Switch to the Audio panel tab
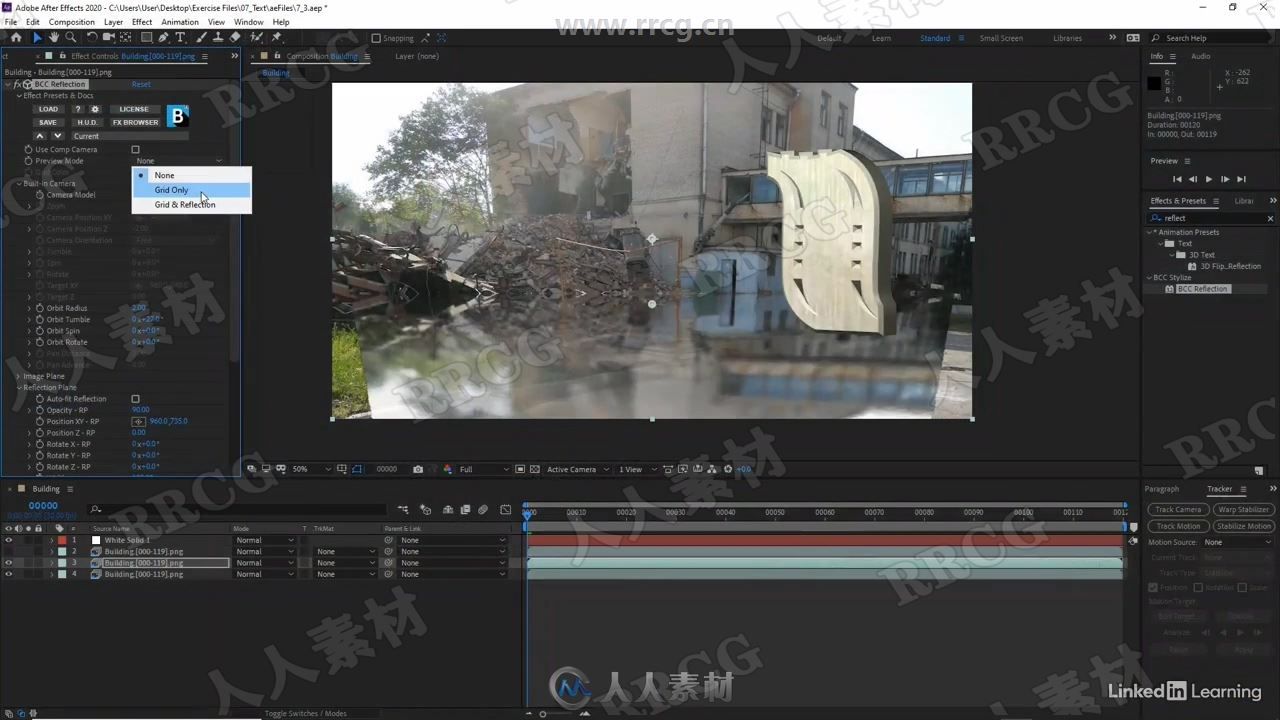The width and height of the screenshot is (1280, 720). click(1200, 56)
